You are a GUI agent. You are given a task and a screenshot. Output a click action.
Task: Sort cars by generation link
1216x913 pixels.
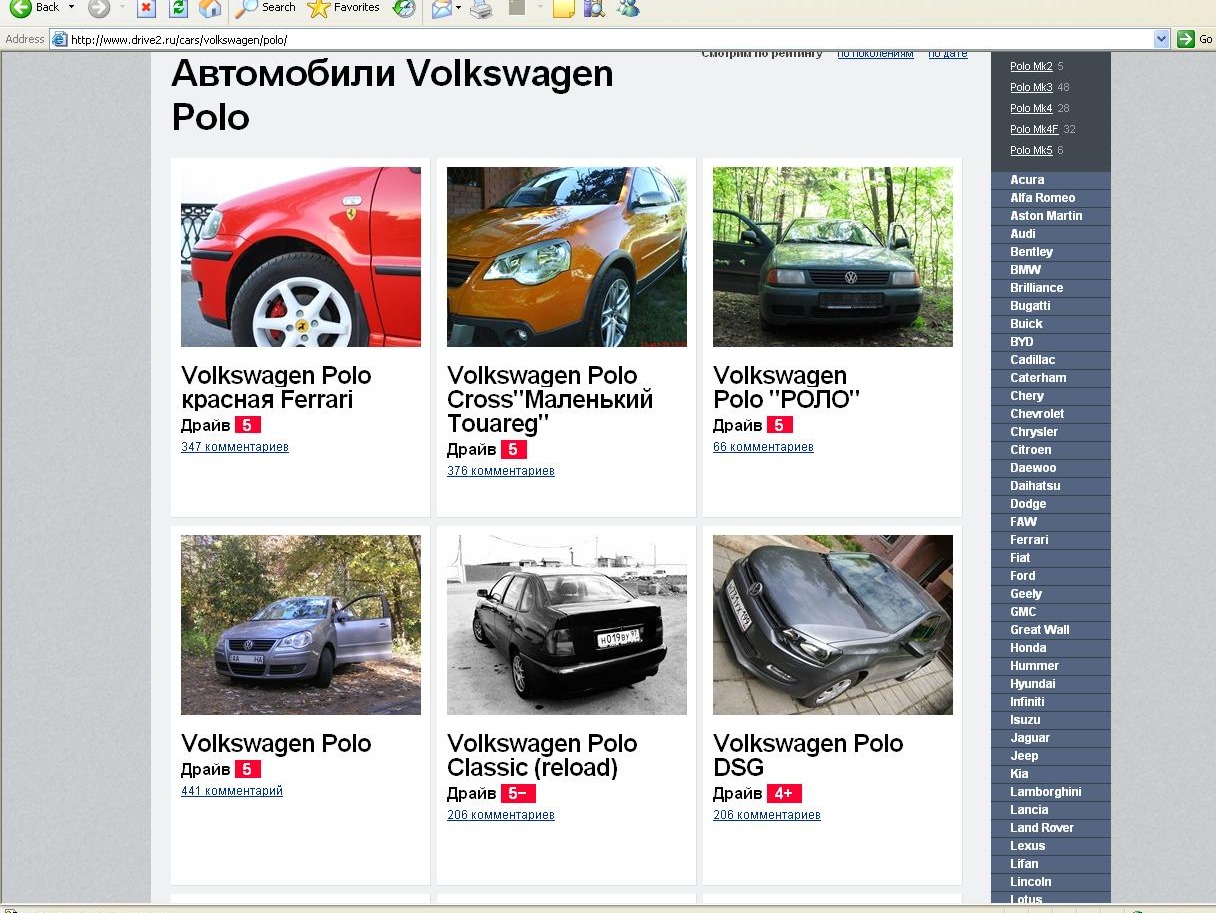(875, 54)
